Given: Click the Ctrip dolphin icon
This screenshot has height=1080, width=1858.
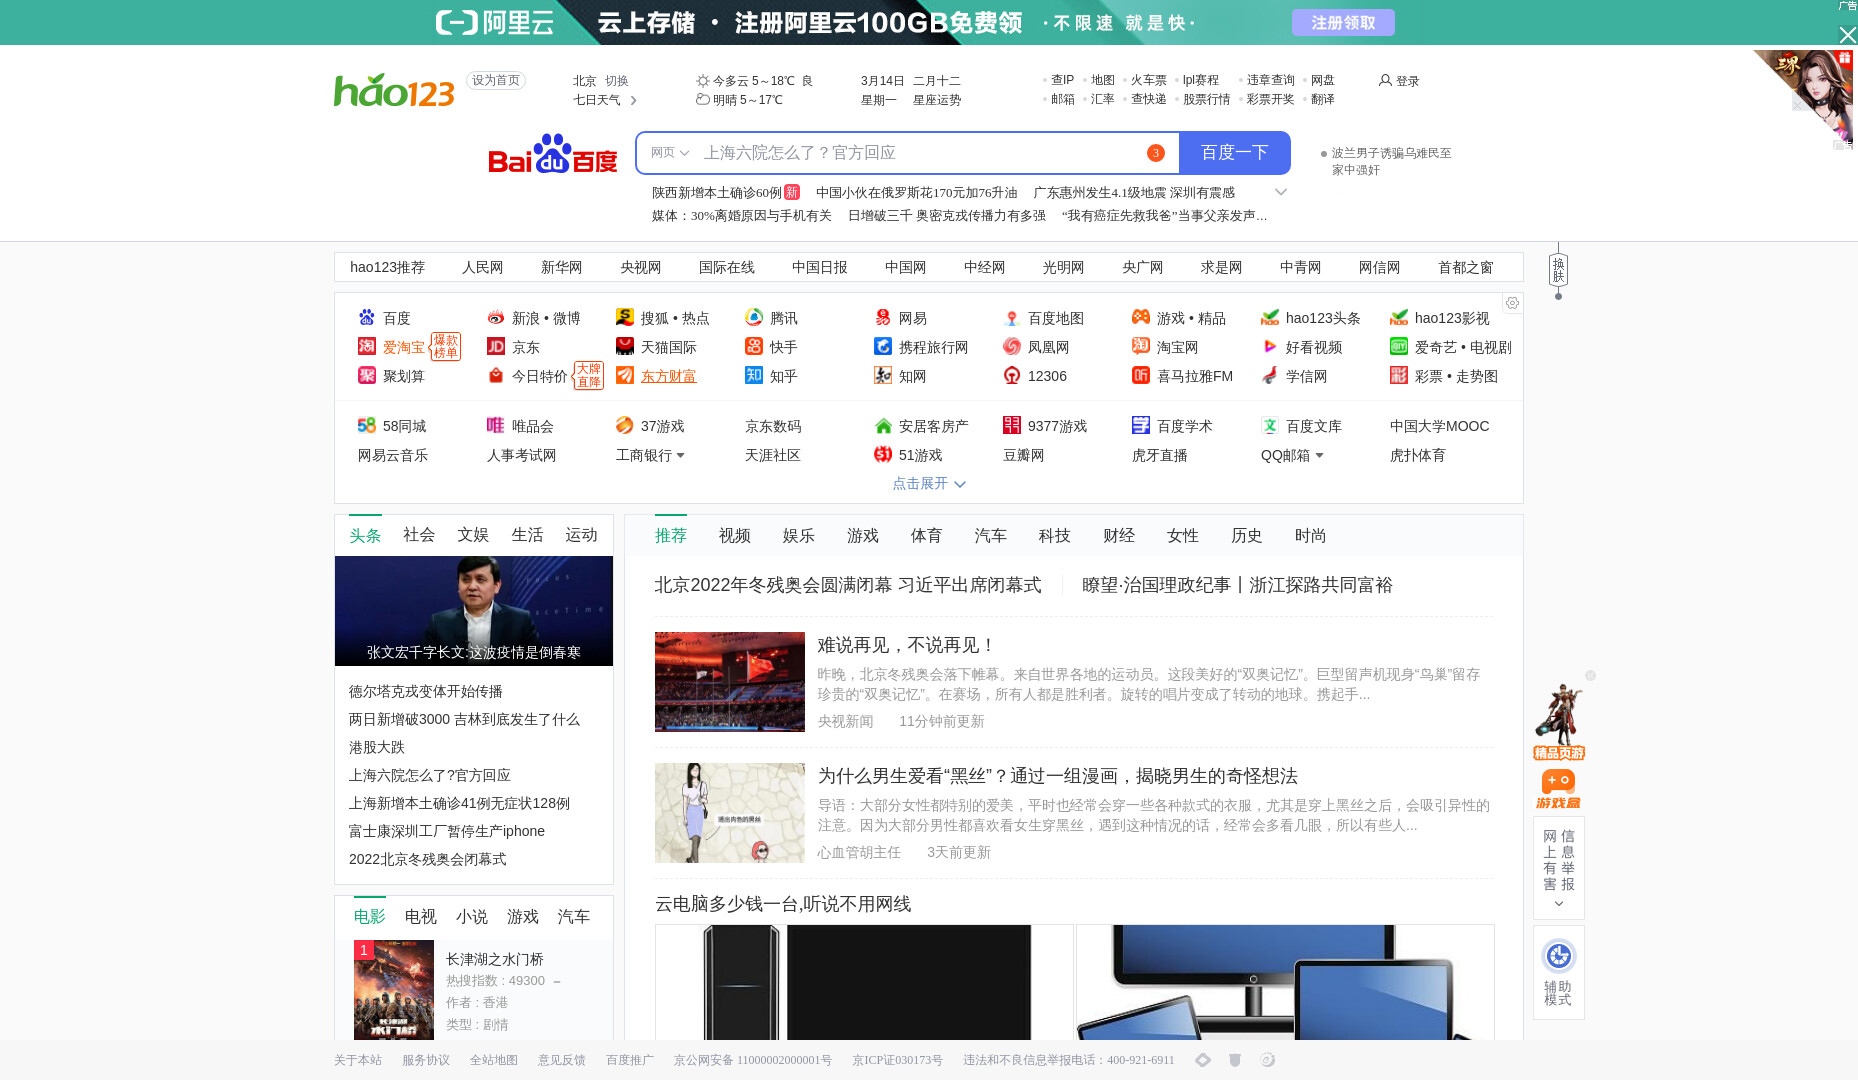Looking at the screenshot, I should [x=883, y=347].
